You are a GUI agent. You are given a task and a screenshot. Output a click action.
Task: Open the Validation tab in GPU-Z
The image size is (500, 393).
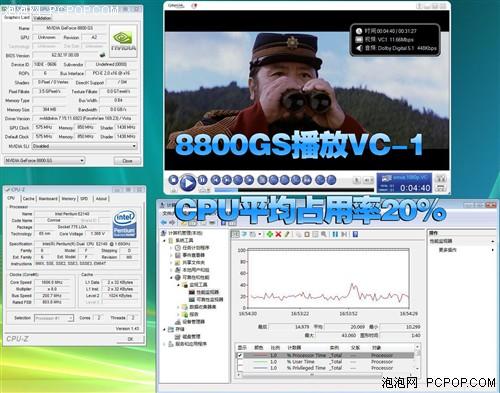[42, 18]
